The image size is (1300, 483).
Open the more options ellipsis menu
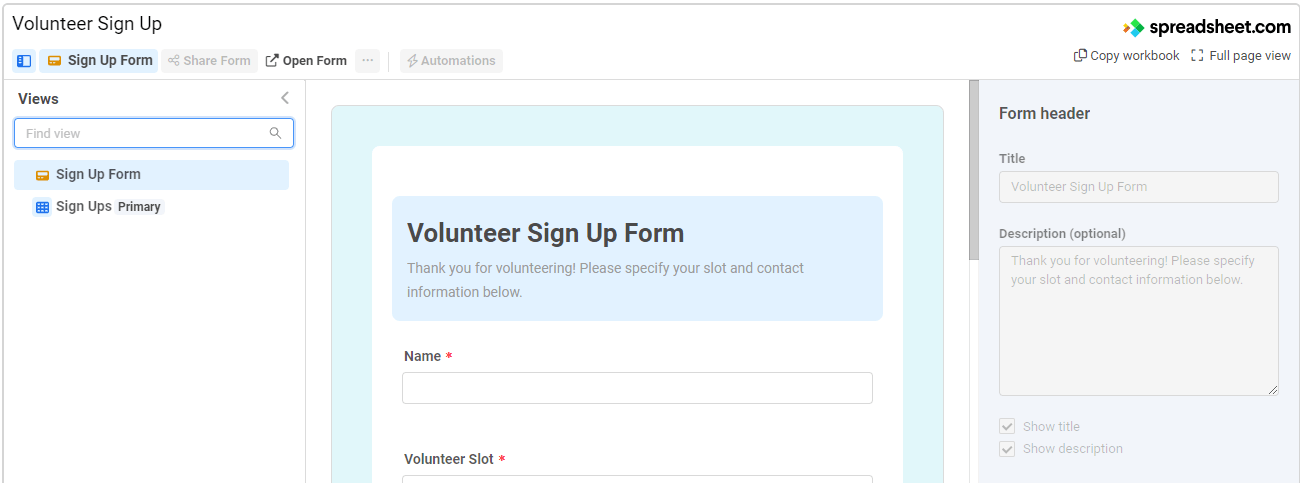368,61
